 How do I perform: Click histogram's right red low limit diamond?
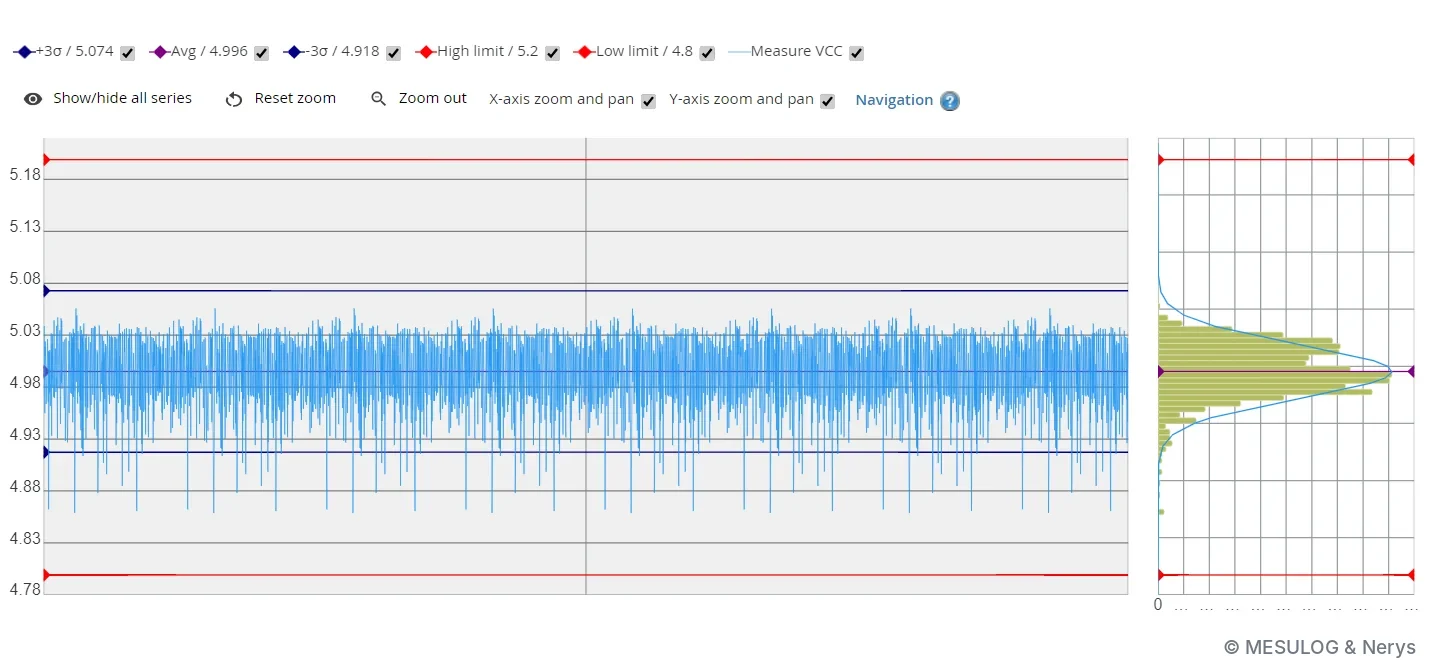tap(1411, 575)
